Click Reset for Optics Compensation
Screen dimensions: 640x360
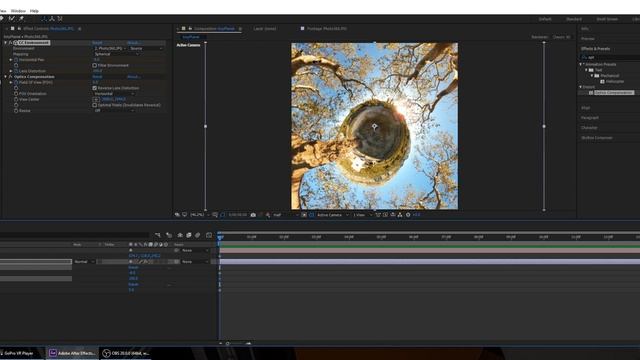(x=97, y=77)
